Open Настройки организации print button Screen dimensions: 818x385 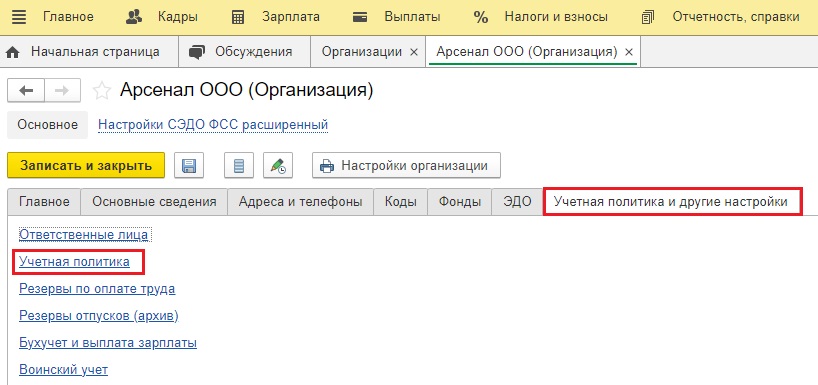406,166
